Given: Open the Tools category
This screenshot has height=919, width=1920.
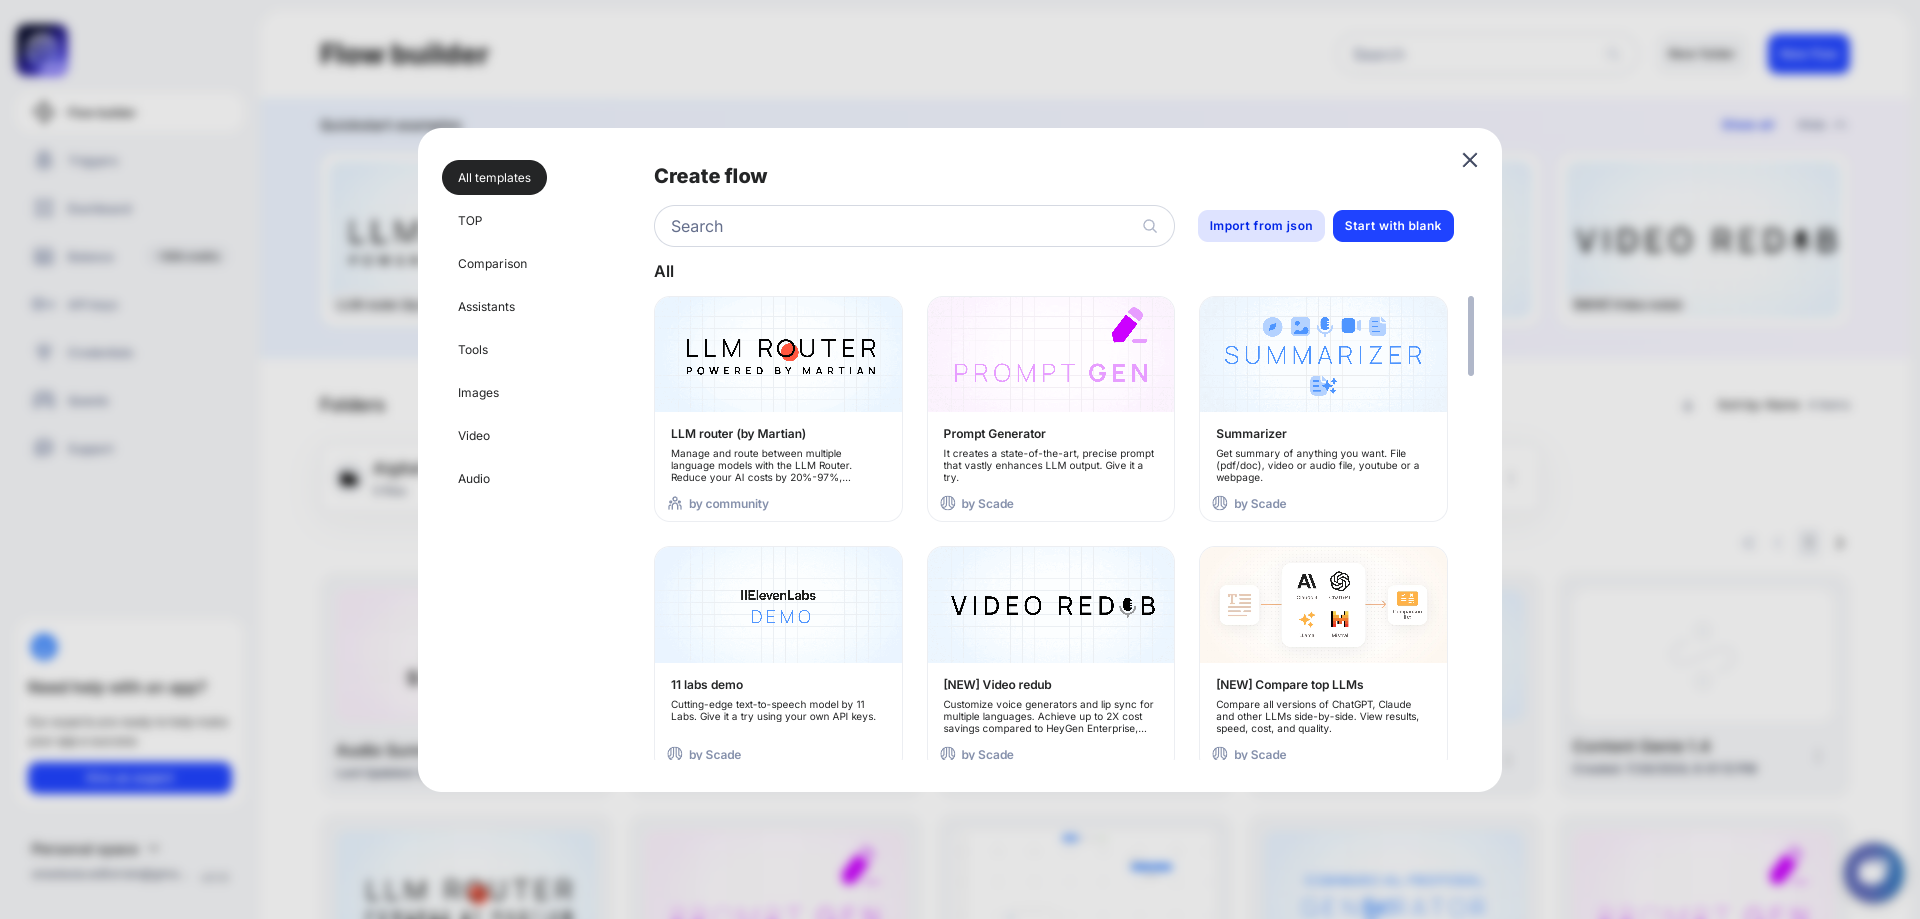Looking at the screenshot, I should point(473,350).
